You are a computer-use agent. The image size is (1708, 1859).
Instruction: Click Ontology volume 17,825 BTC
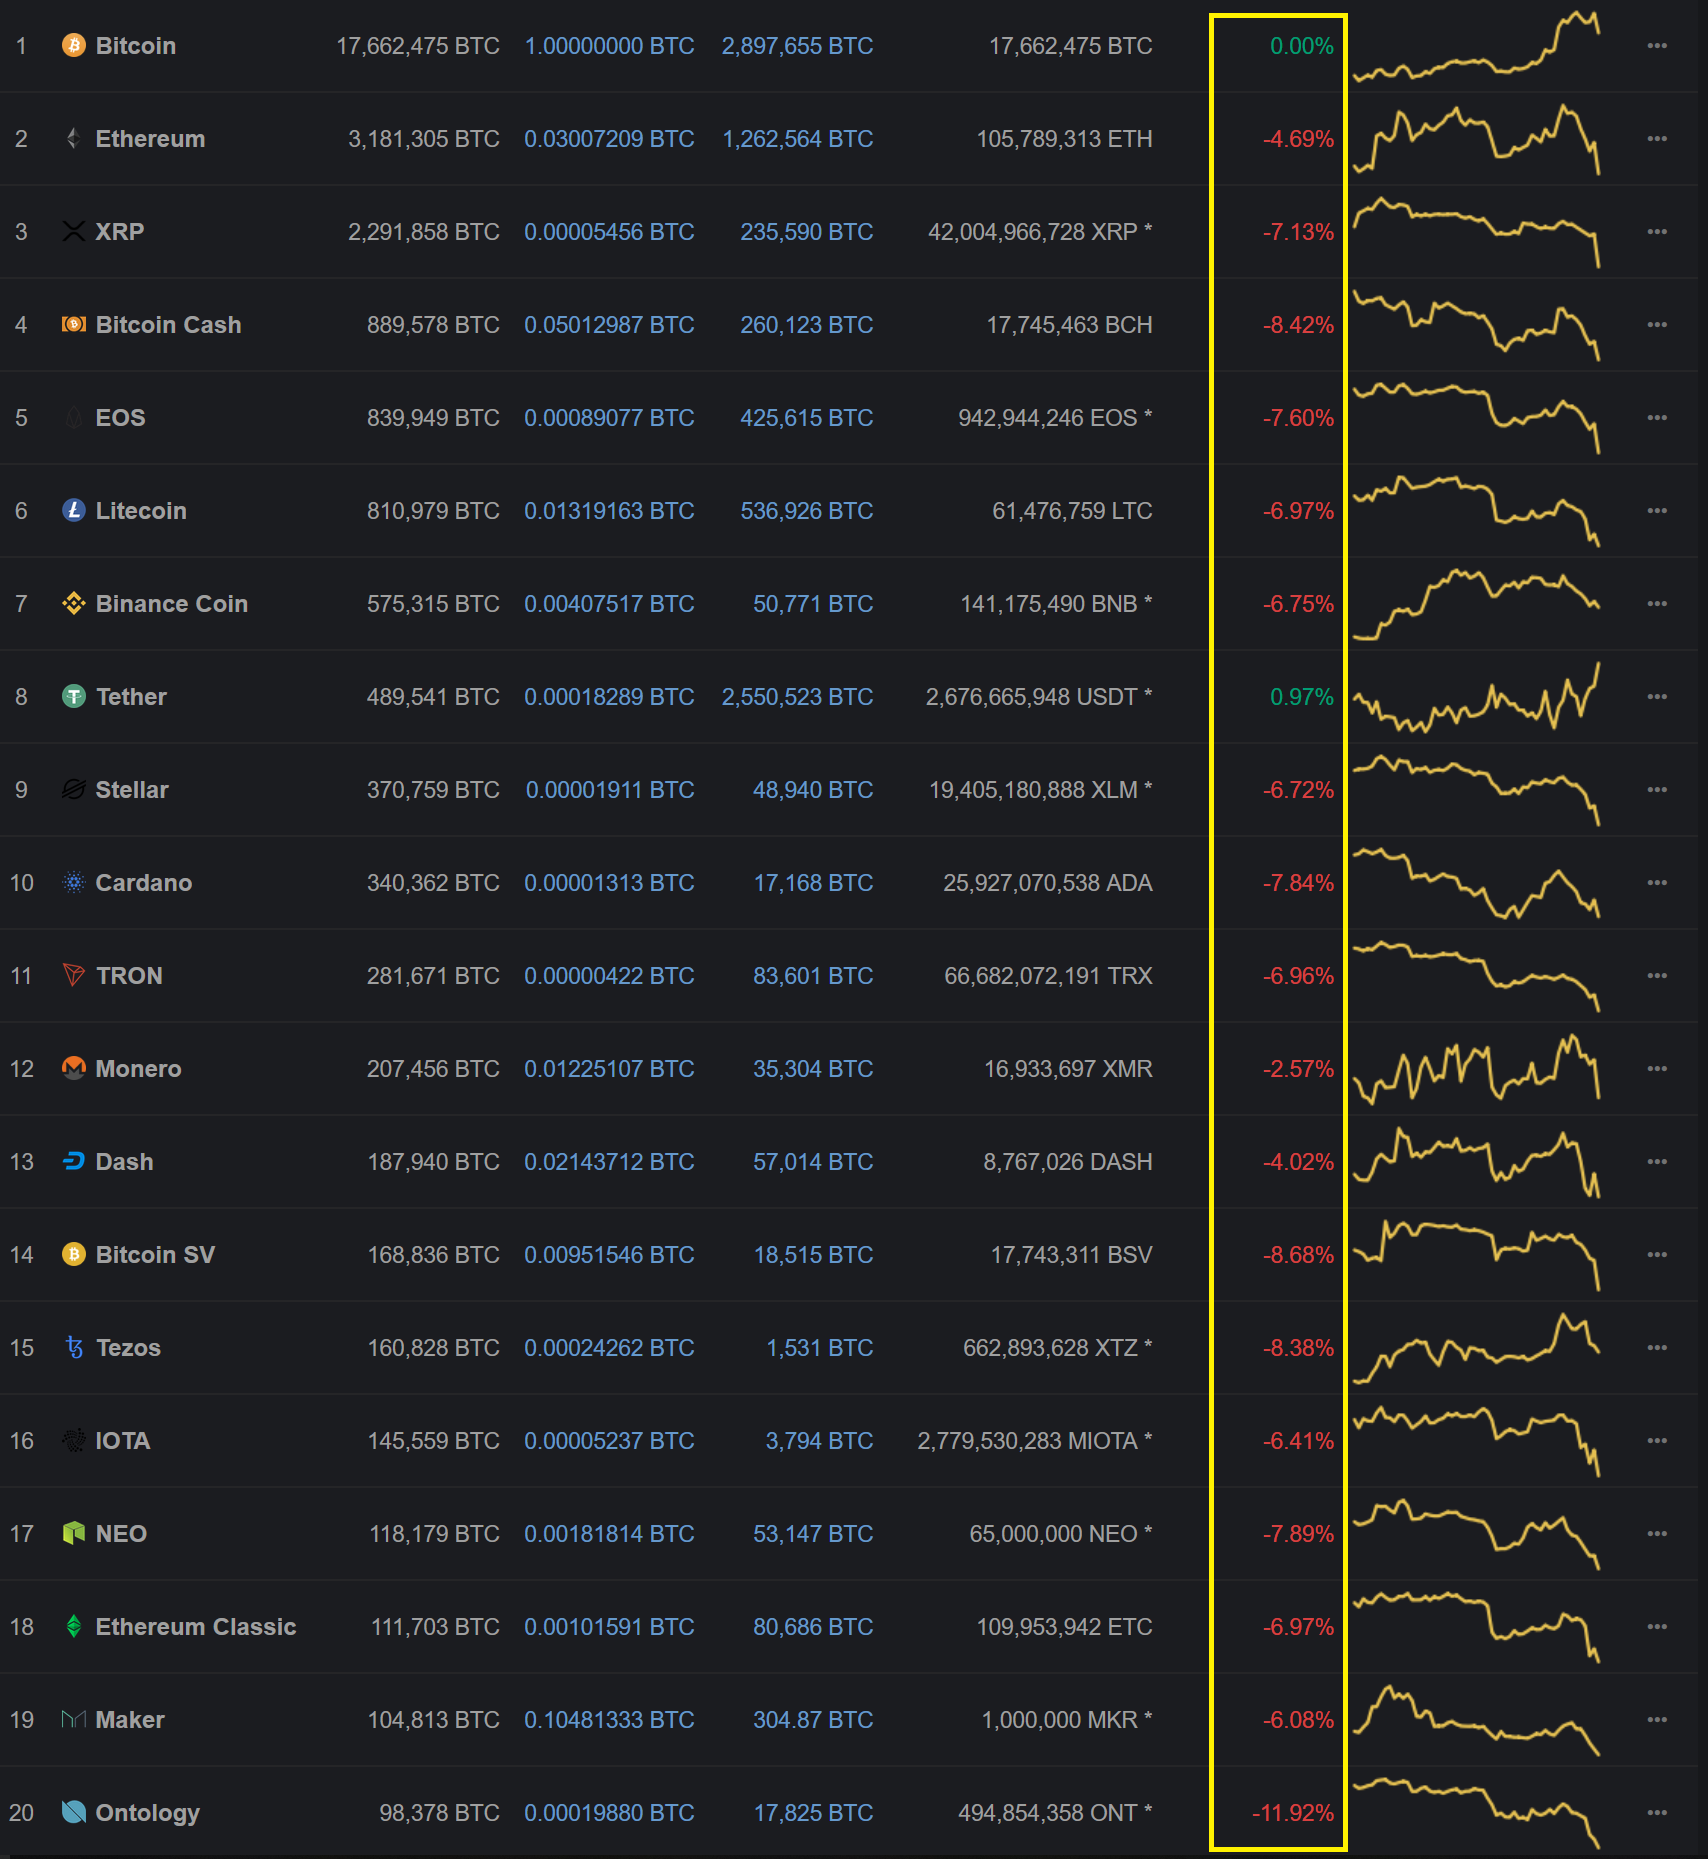point(813,1813)
